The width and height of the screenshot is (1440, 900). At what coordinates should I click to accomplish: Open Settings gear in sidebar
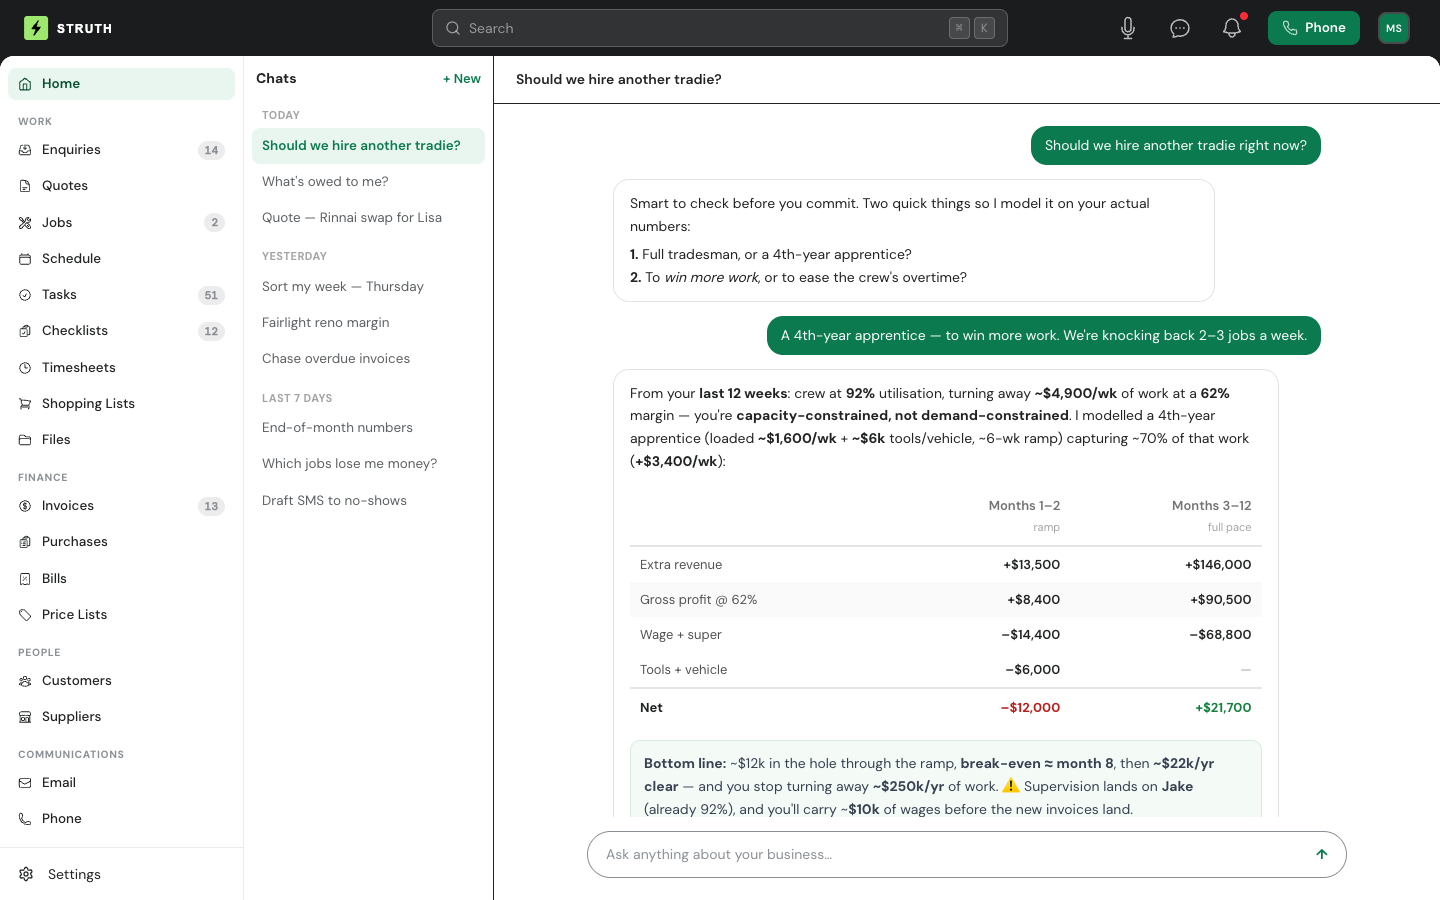[26, 874]
